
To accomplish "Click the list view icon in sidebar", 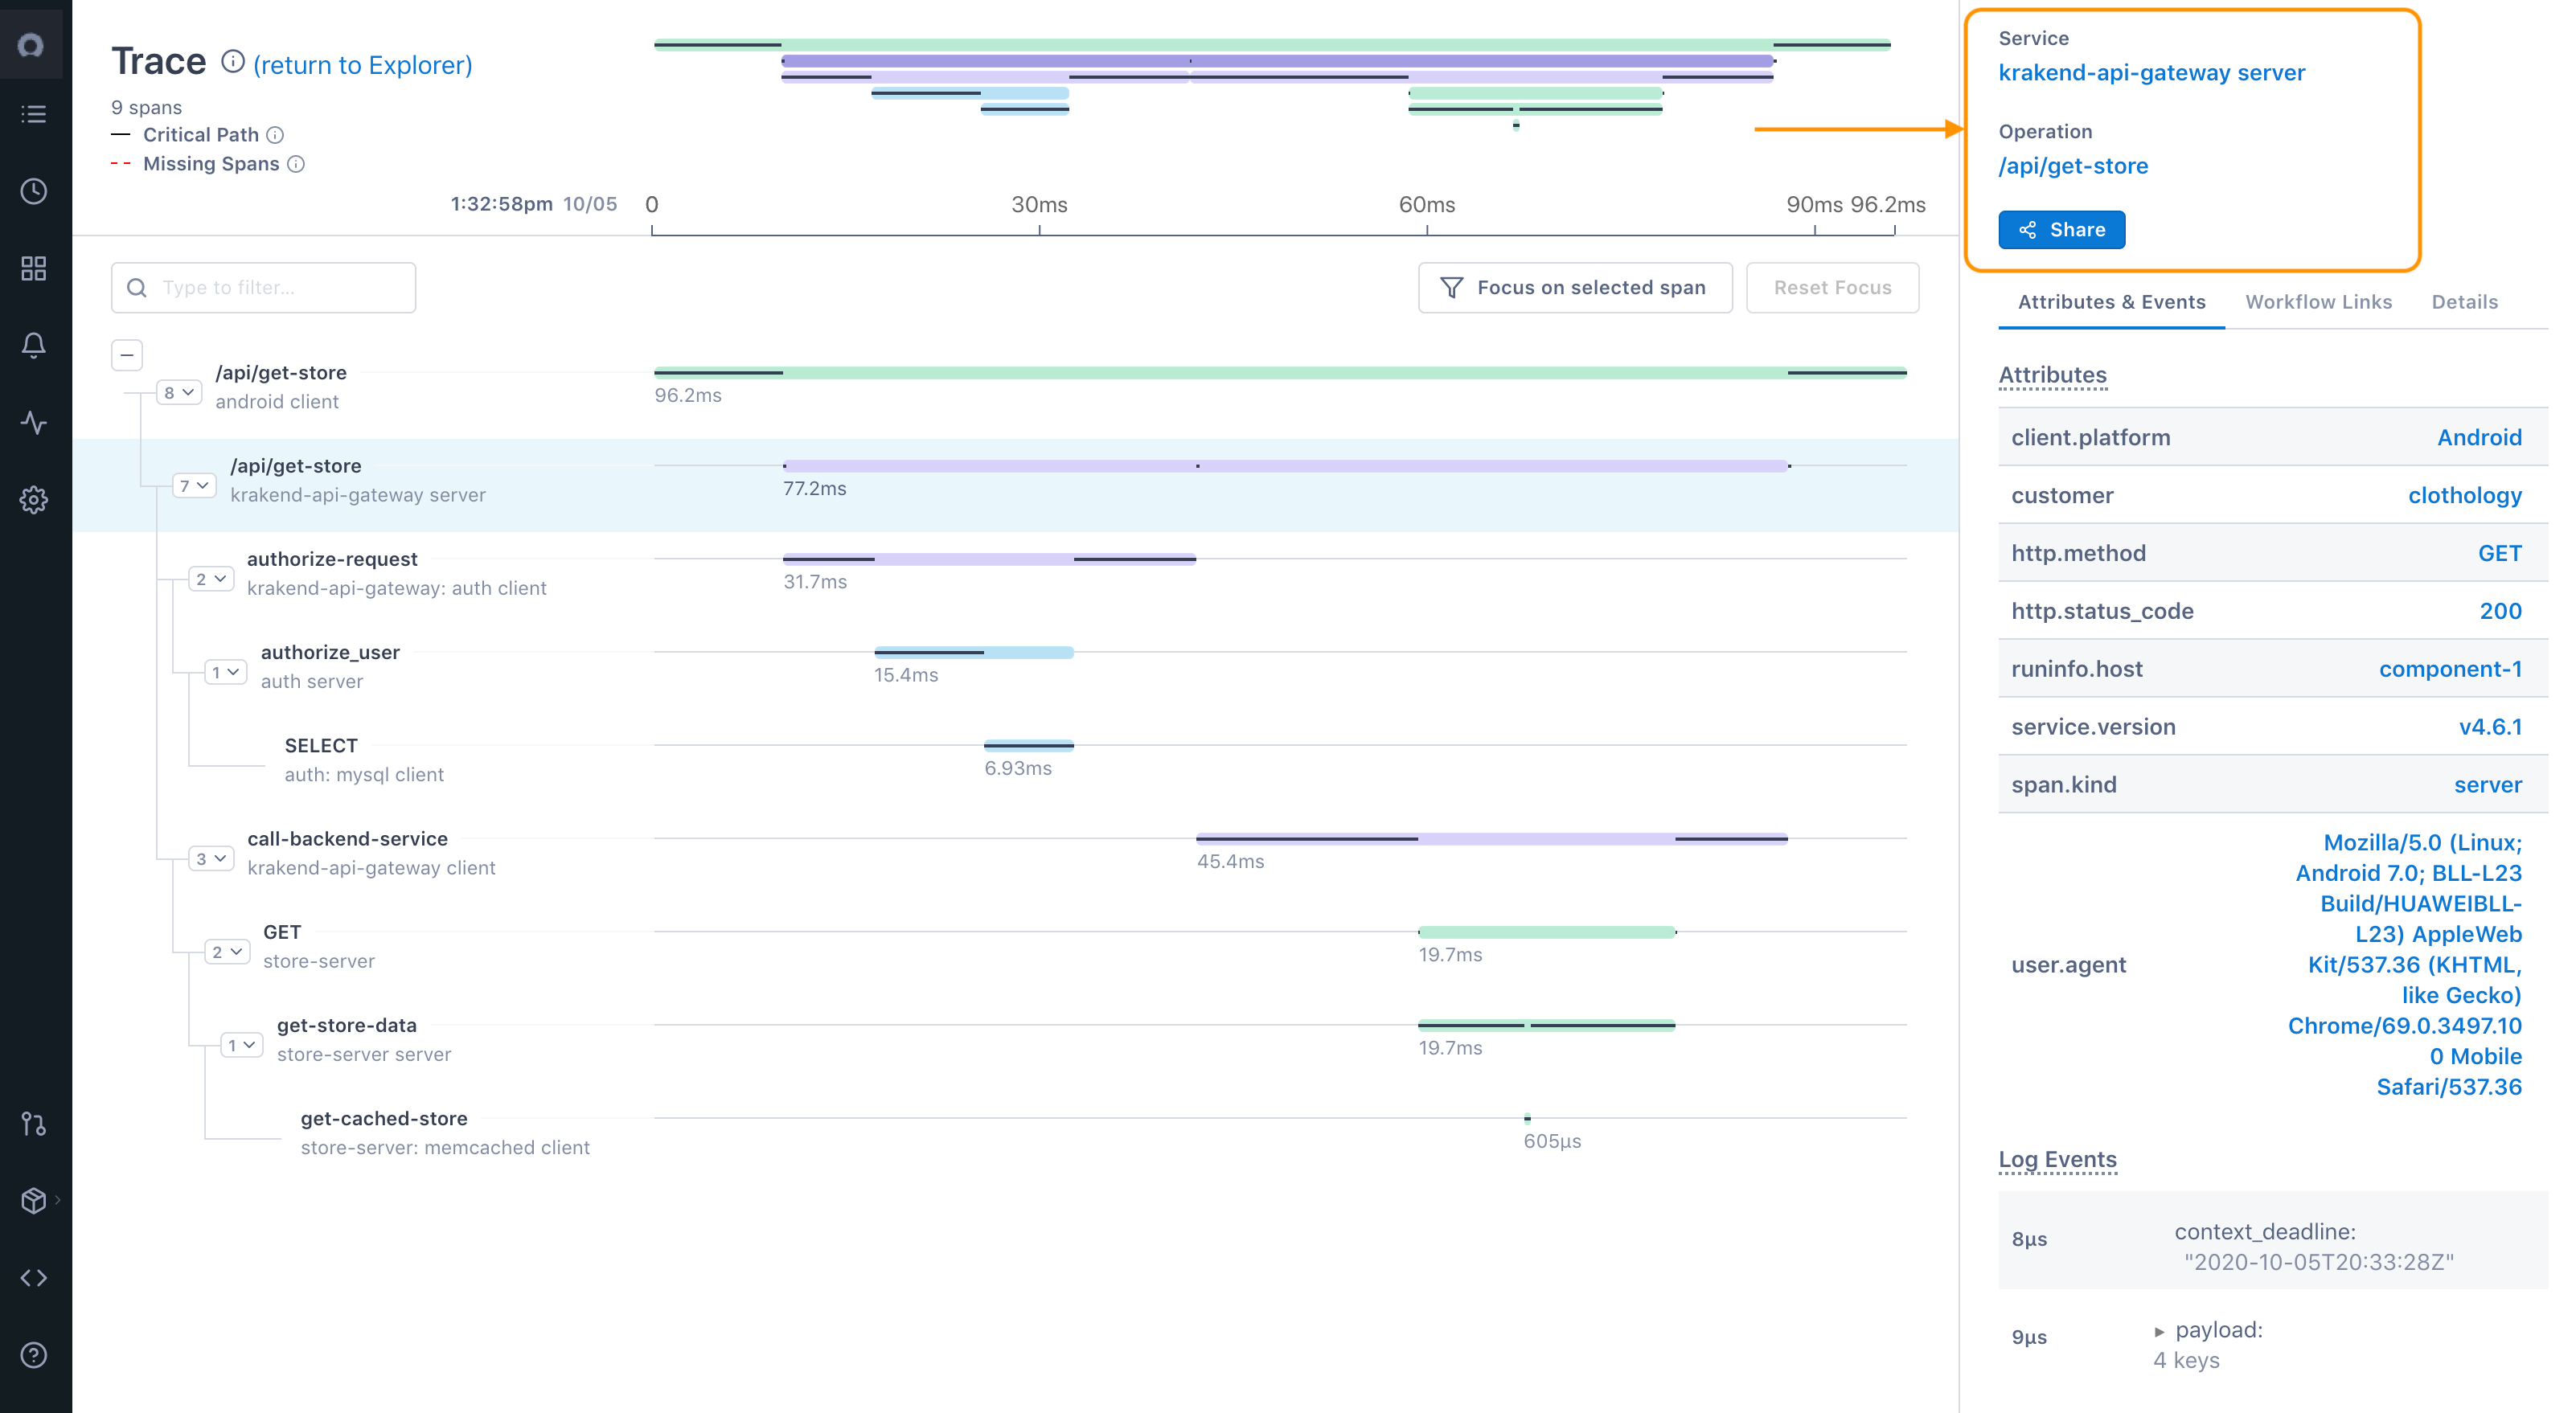I will click(34, 114).
